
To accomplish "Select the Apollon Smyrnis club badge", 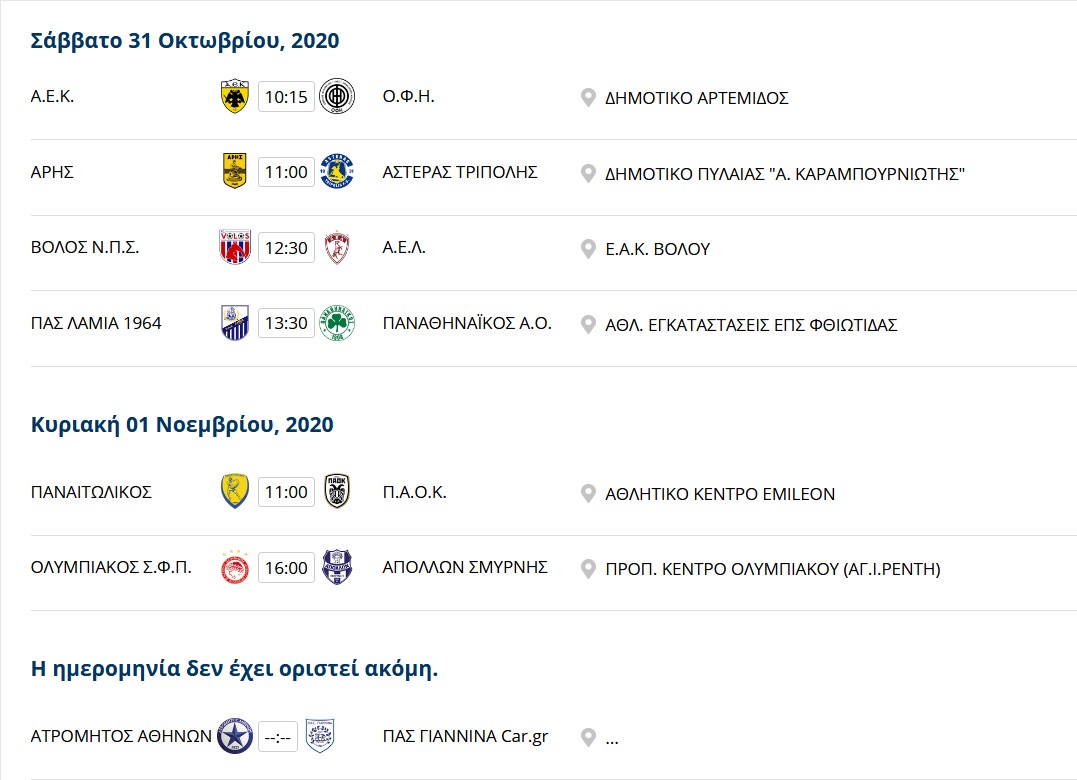I will pos(337,567).
